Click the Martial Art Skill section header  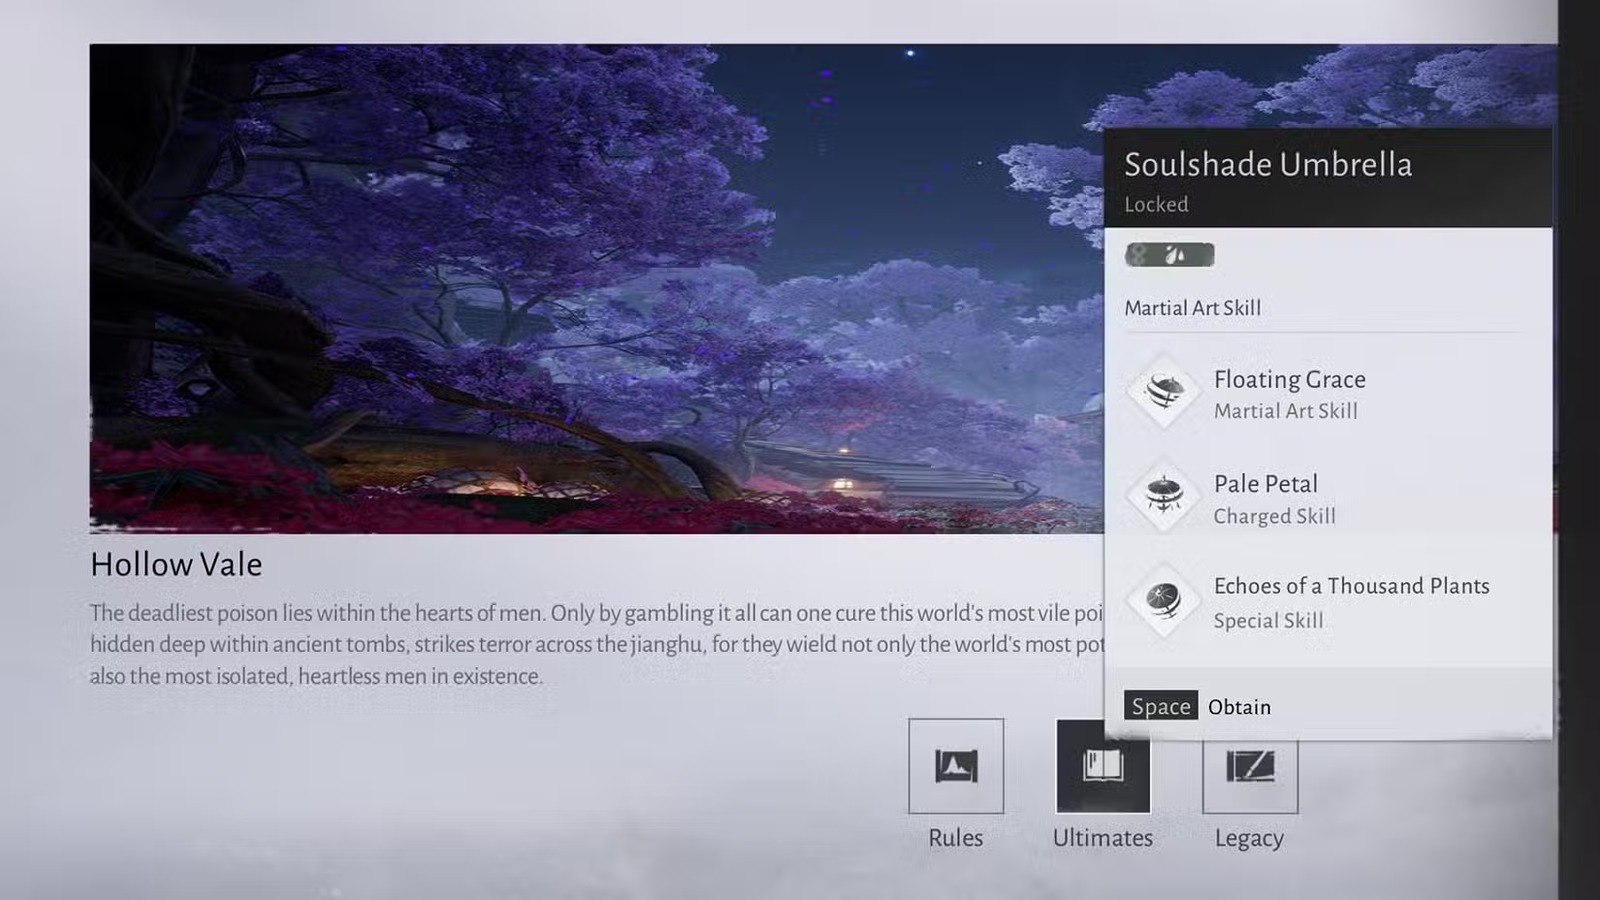1192,308
